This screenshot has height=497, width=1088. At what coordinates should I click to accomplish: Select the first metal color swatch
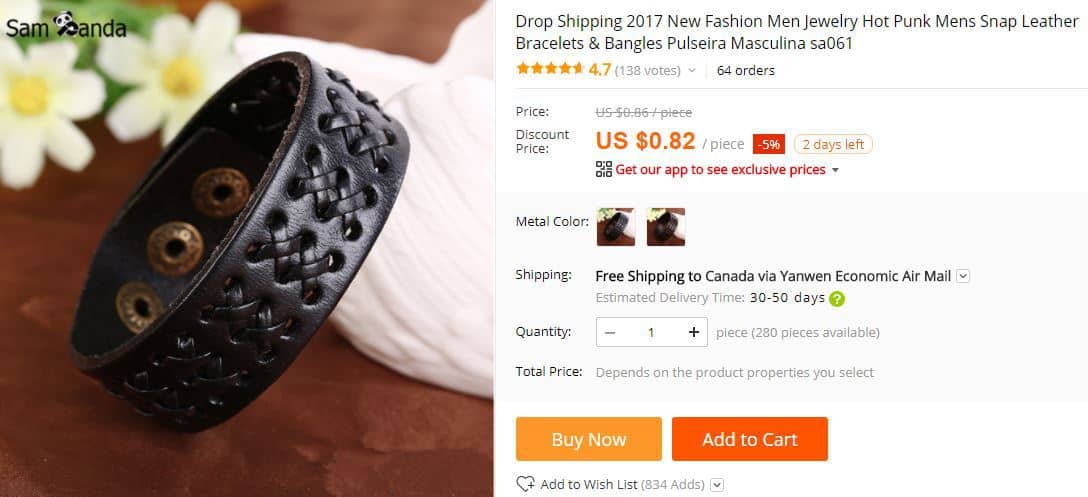(616, 227)
